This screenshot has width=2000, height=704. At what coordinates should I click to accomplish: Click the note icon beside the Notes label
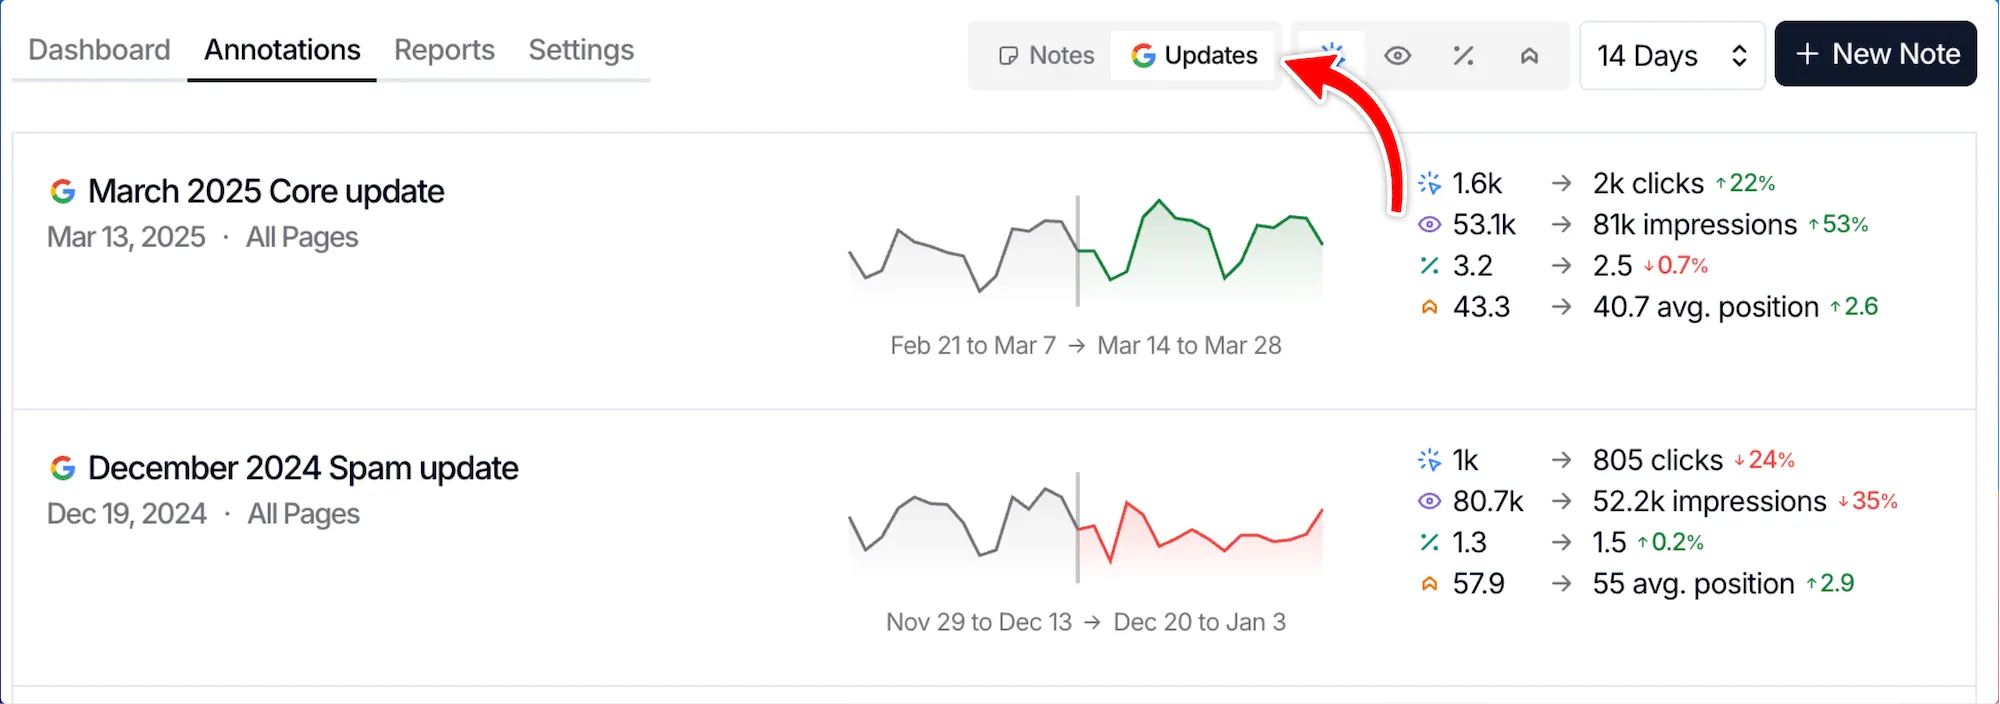click(x=1009, y=56)
